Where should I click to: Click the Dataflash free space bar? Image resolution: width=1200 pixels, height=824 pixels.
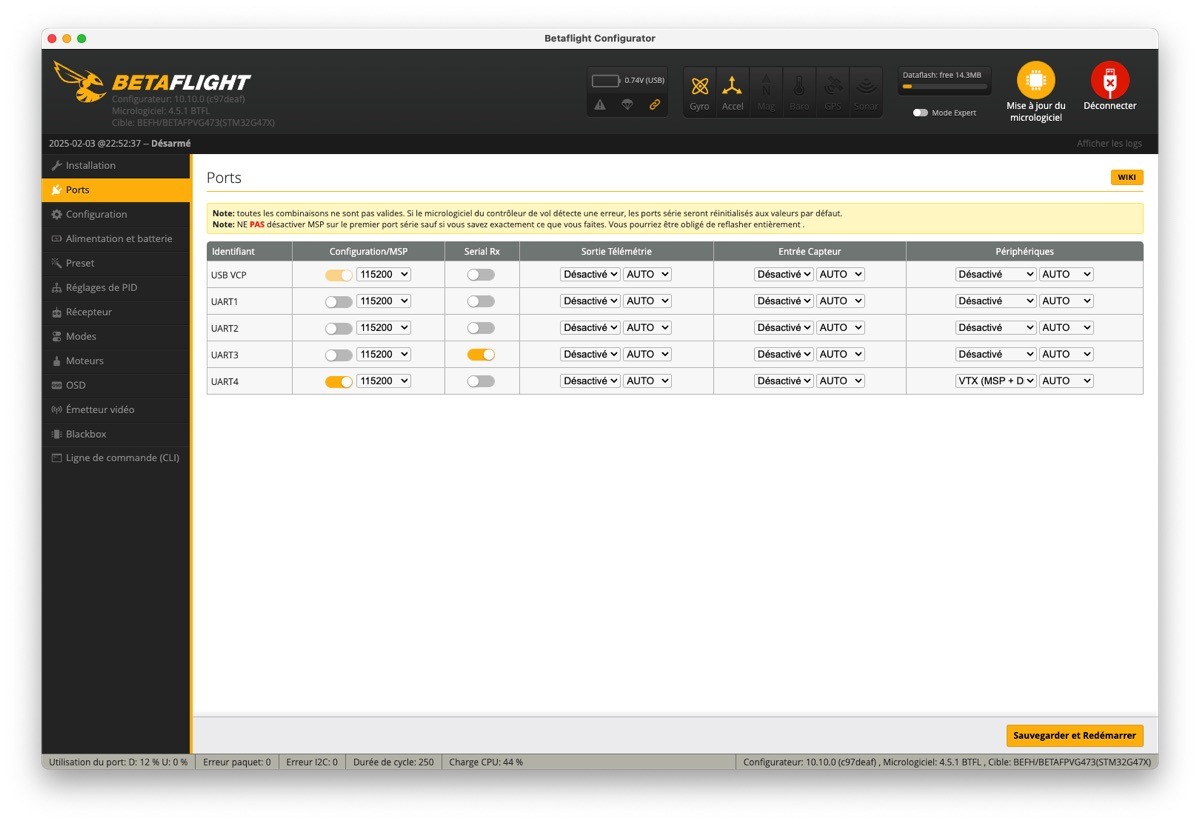(x=944, y=87)
